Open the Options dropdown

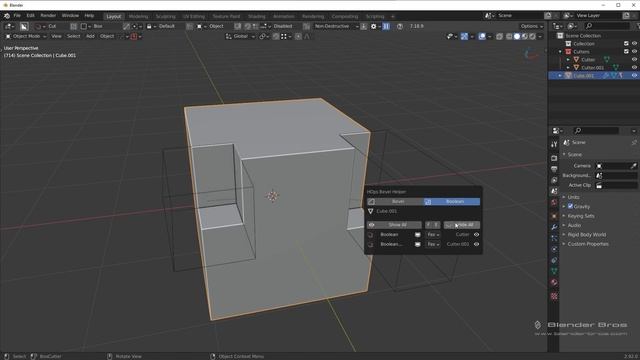pos(532,26)
